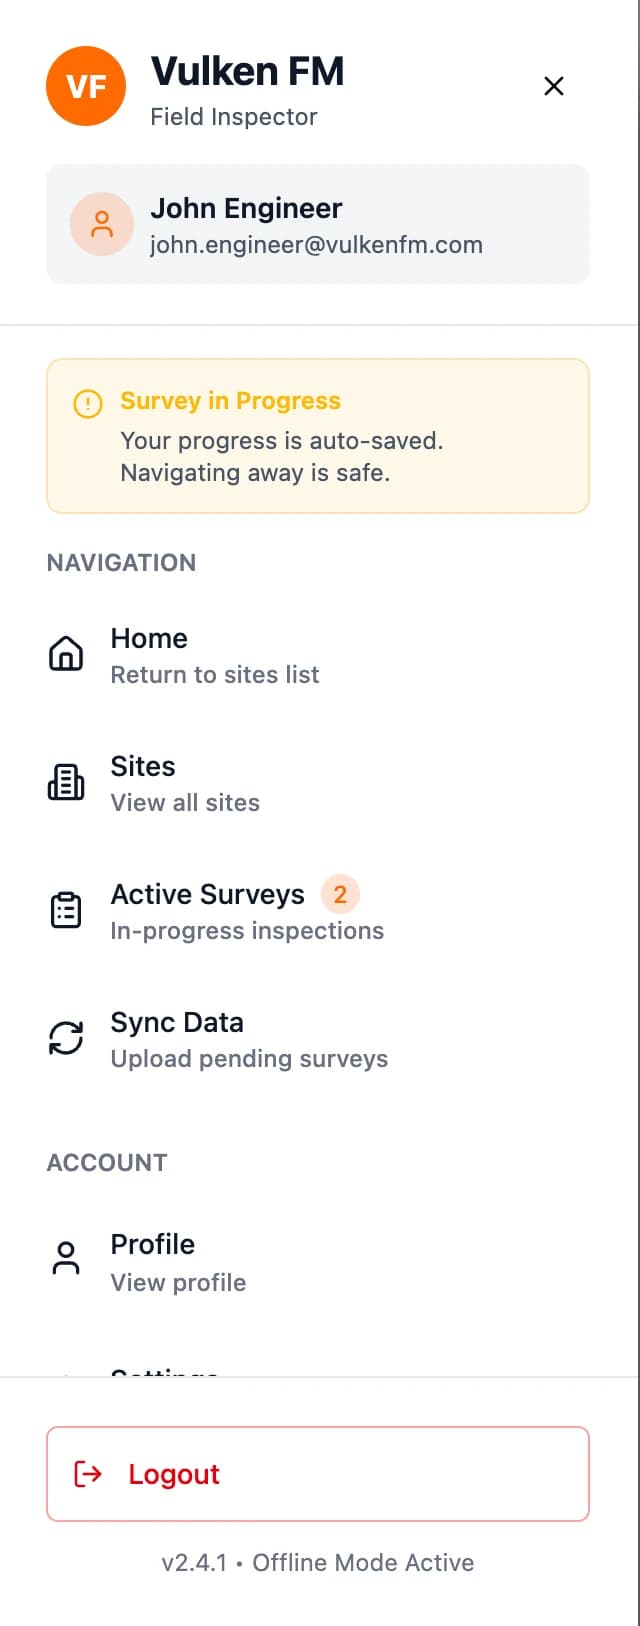
Task: Click the Home house icon
Action: [x=66, y=654]
